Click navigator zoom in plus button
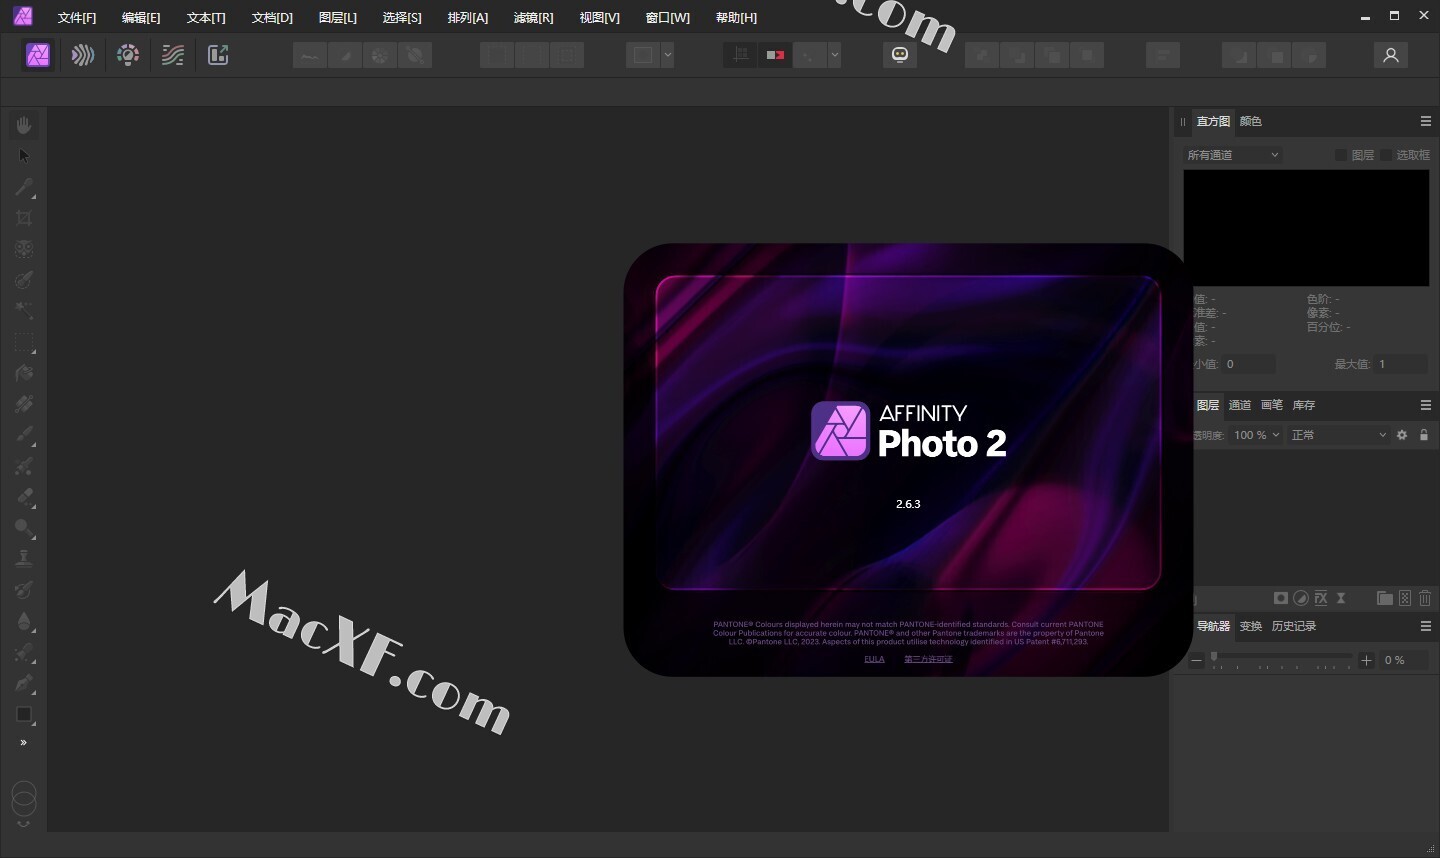The image size is (1440, 858). pos(1366,660)
